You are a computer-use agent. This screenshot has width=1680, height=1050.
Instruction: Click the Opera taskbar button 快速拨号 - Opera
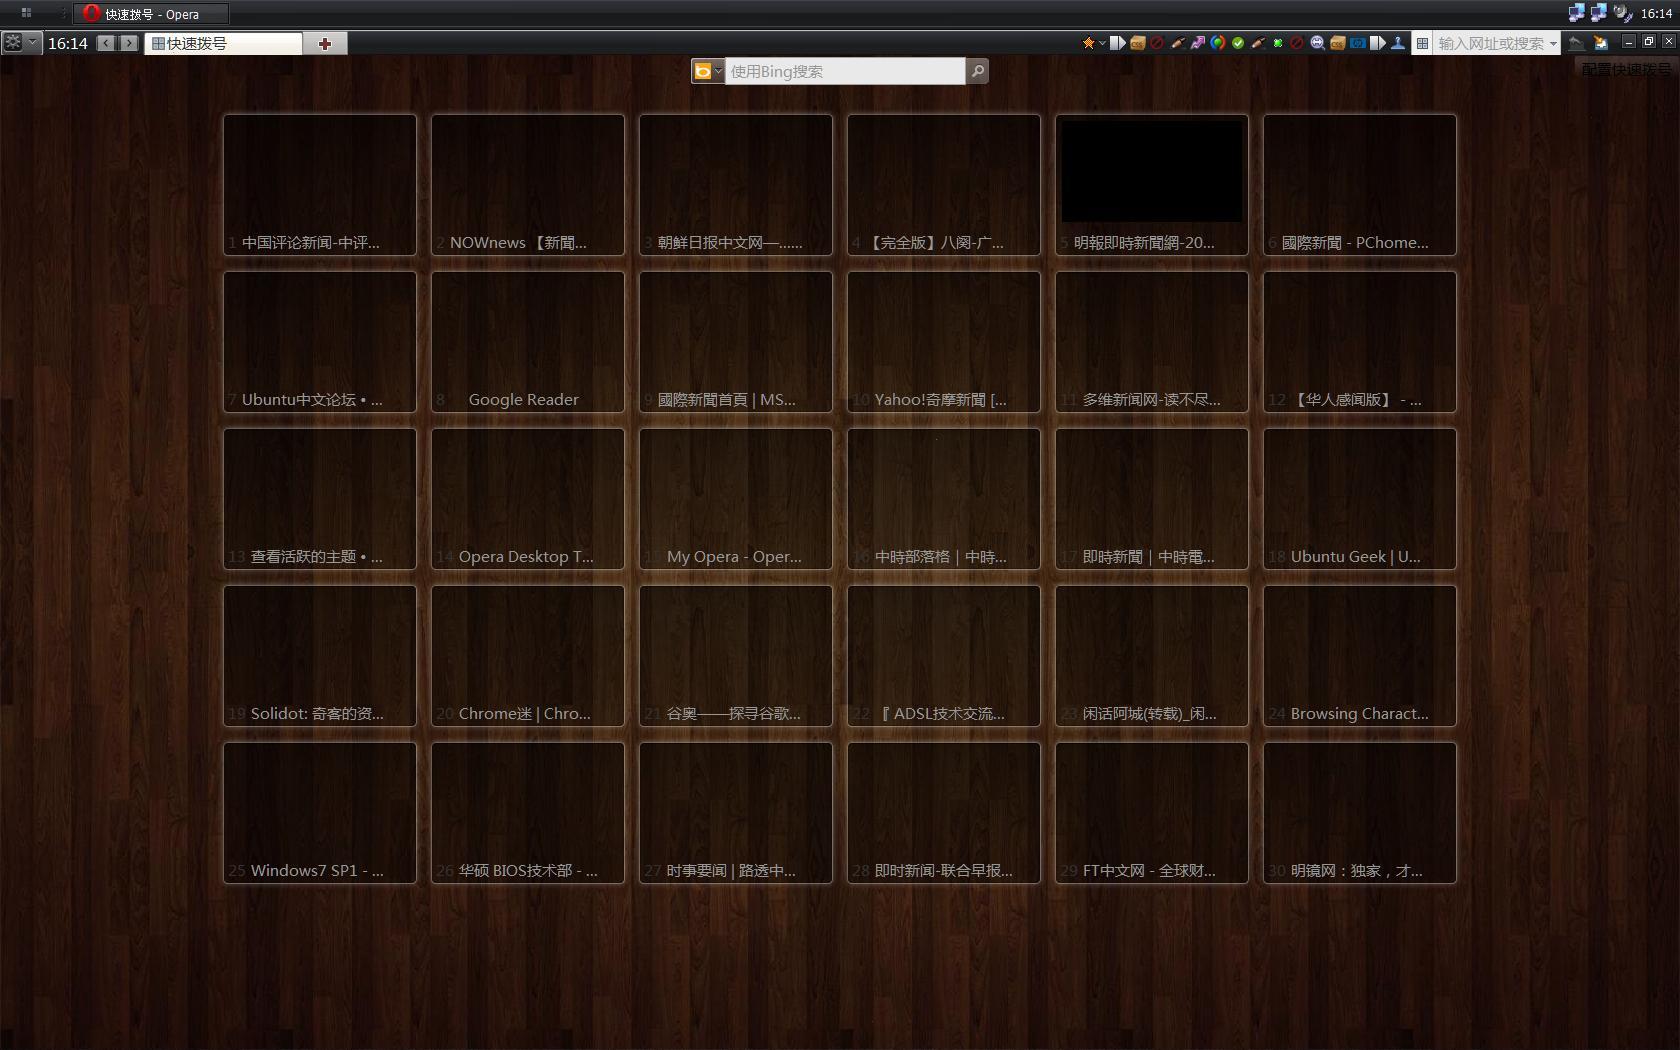tap(153, 13)
